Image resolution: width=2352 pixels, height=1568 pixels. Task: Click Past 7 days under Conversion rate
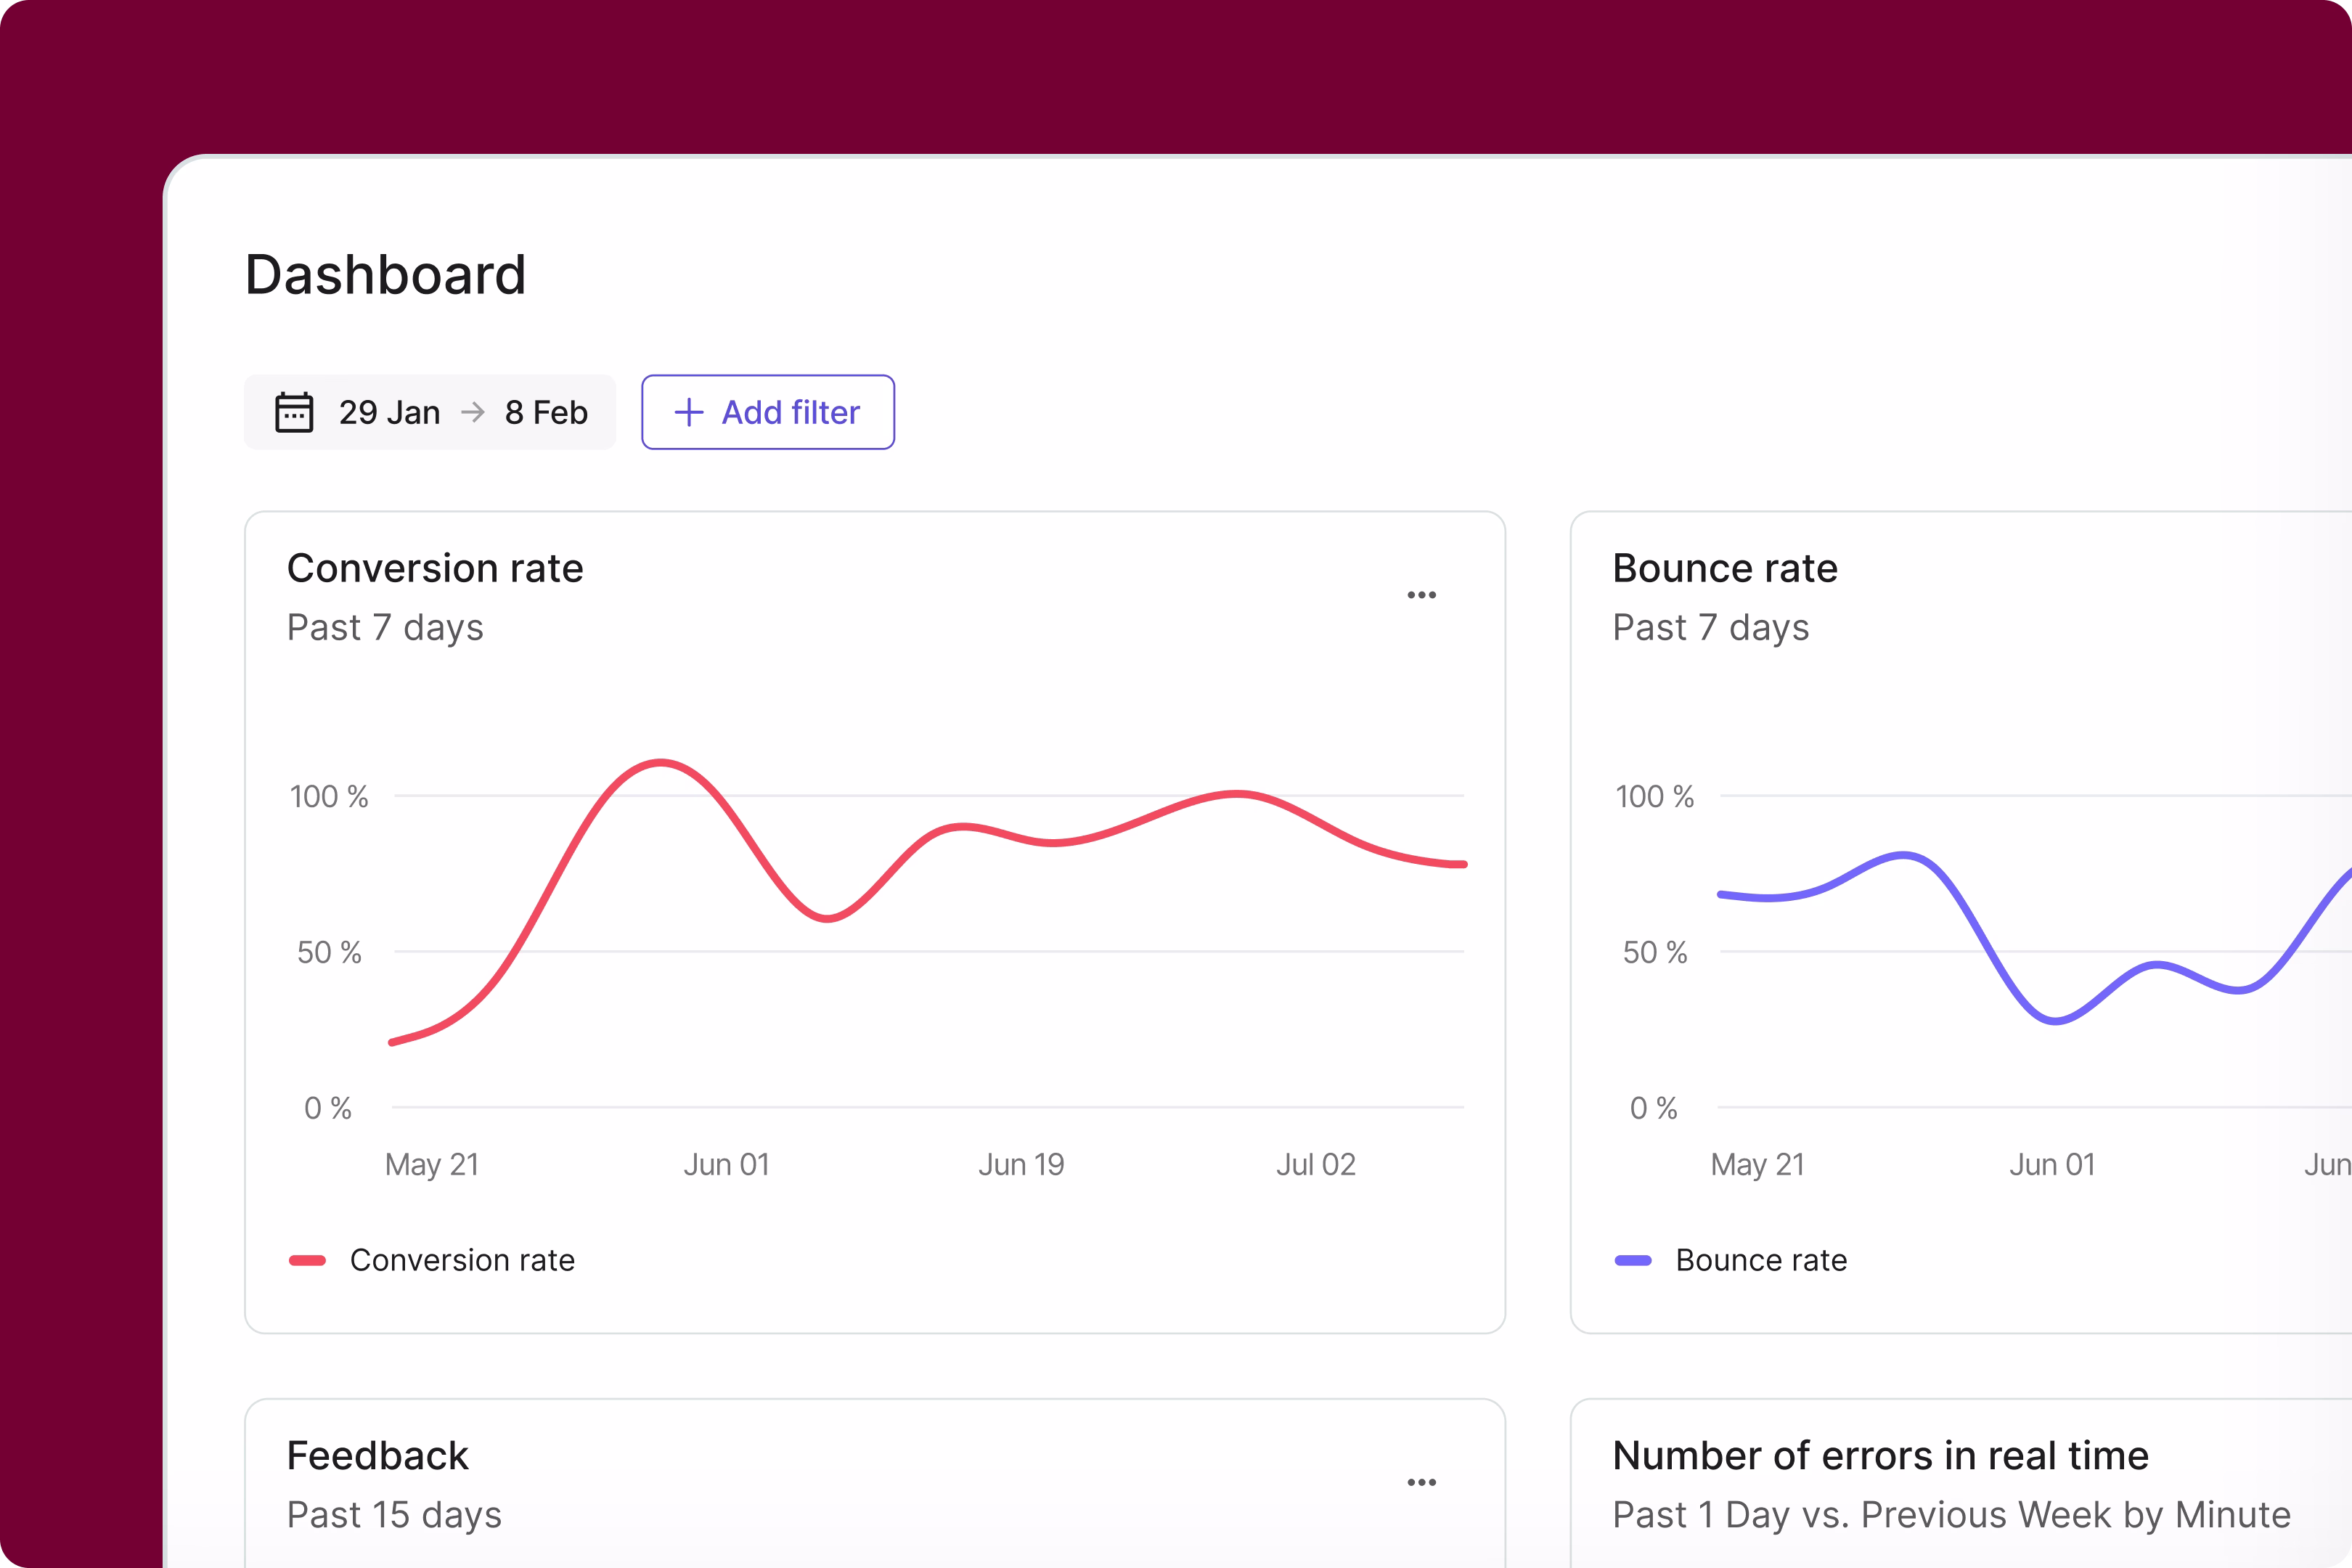click(385, 628)
